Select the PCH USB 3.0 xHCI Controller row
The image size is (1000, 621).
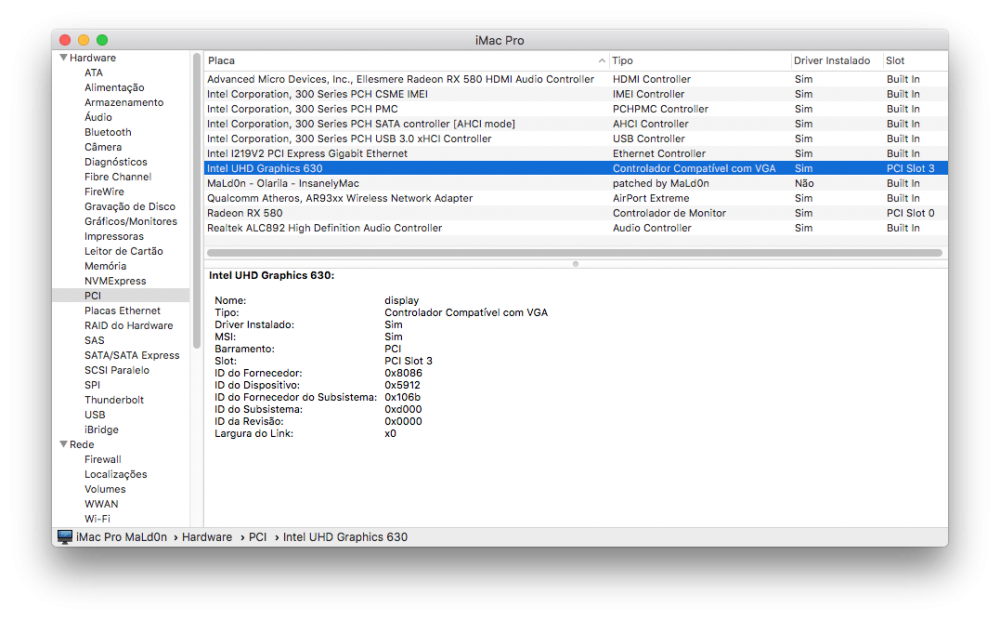click(575, 138)
